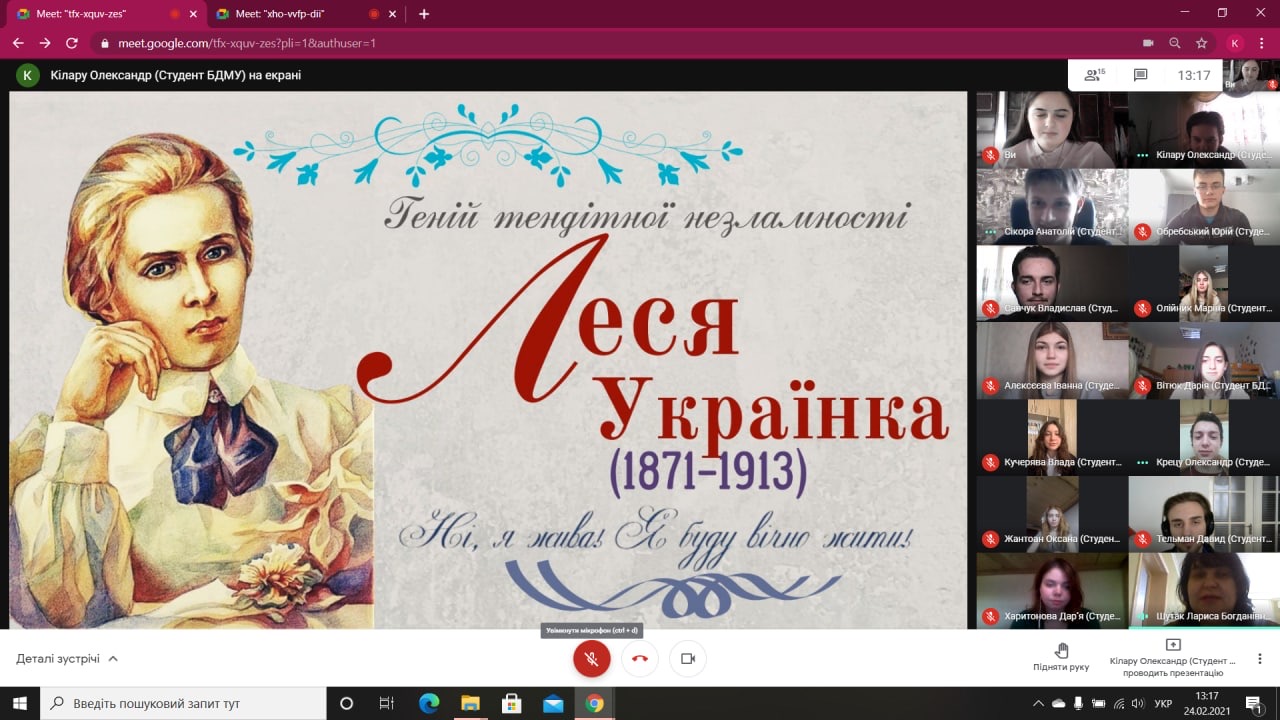Open the meeting chat panel

(1140, 75)
